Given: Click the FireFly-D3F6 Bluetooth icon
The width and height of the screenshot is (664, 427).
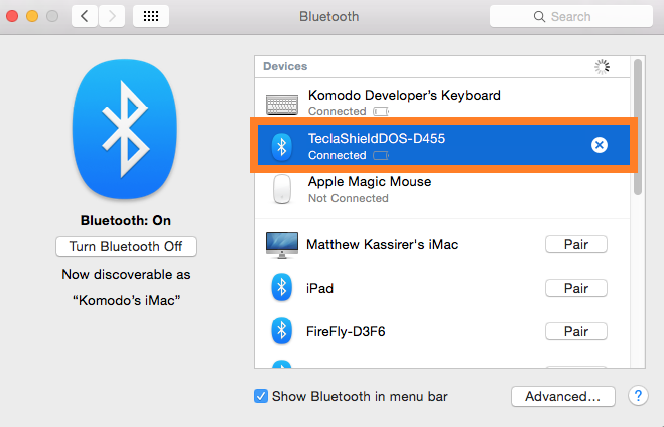Looking at the screenshot, I should click(282, 331).
